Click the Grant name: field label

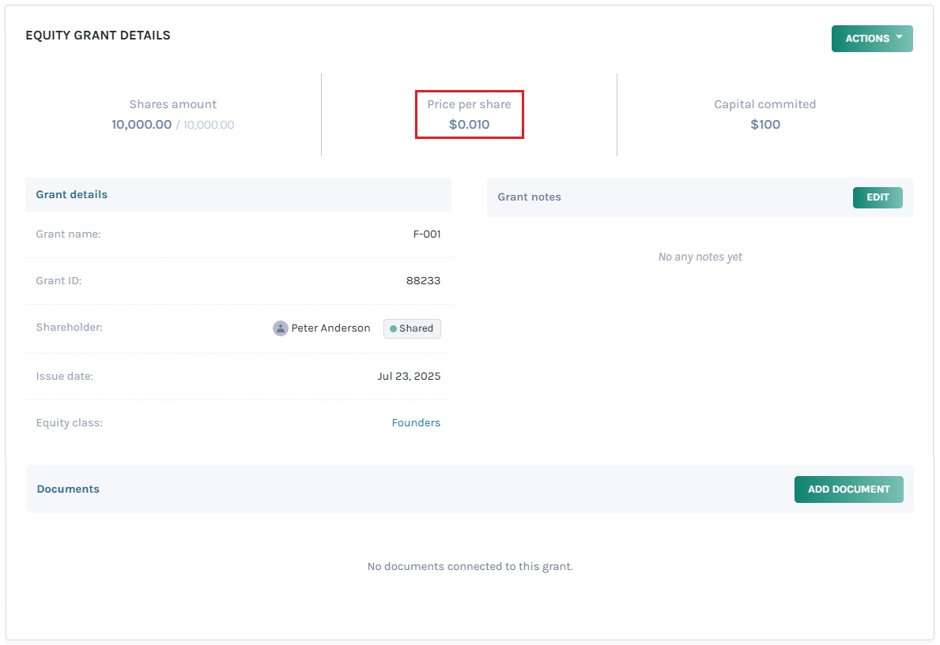(x=68, y=234)
